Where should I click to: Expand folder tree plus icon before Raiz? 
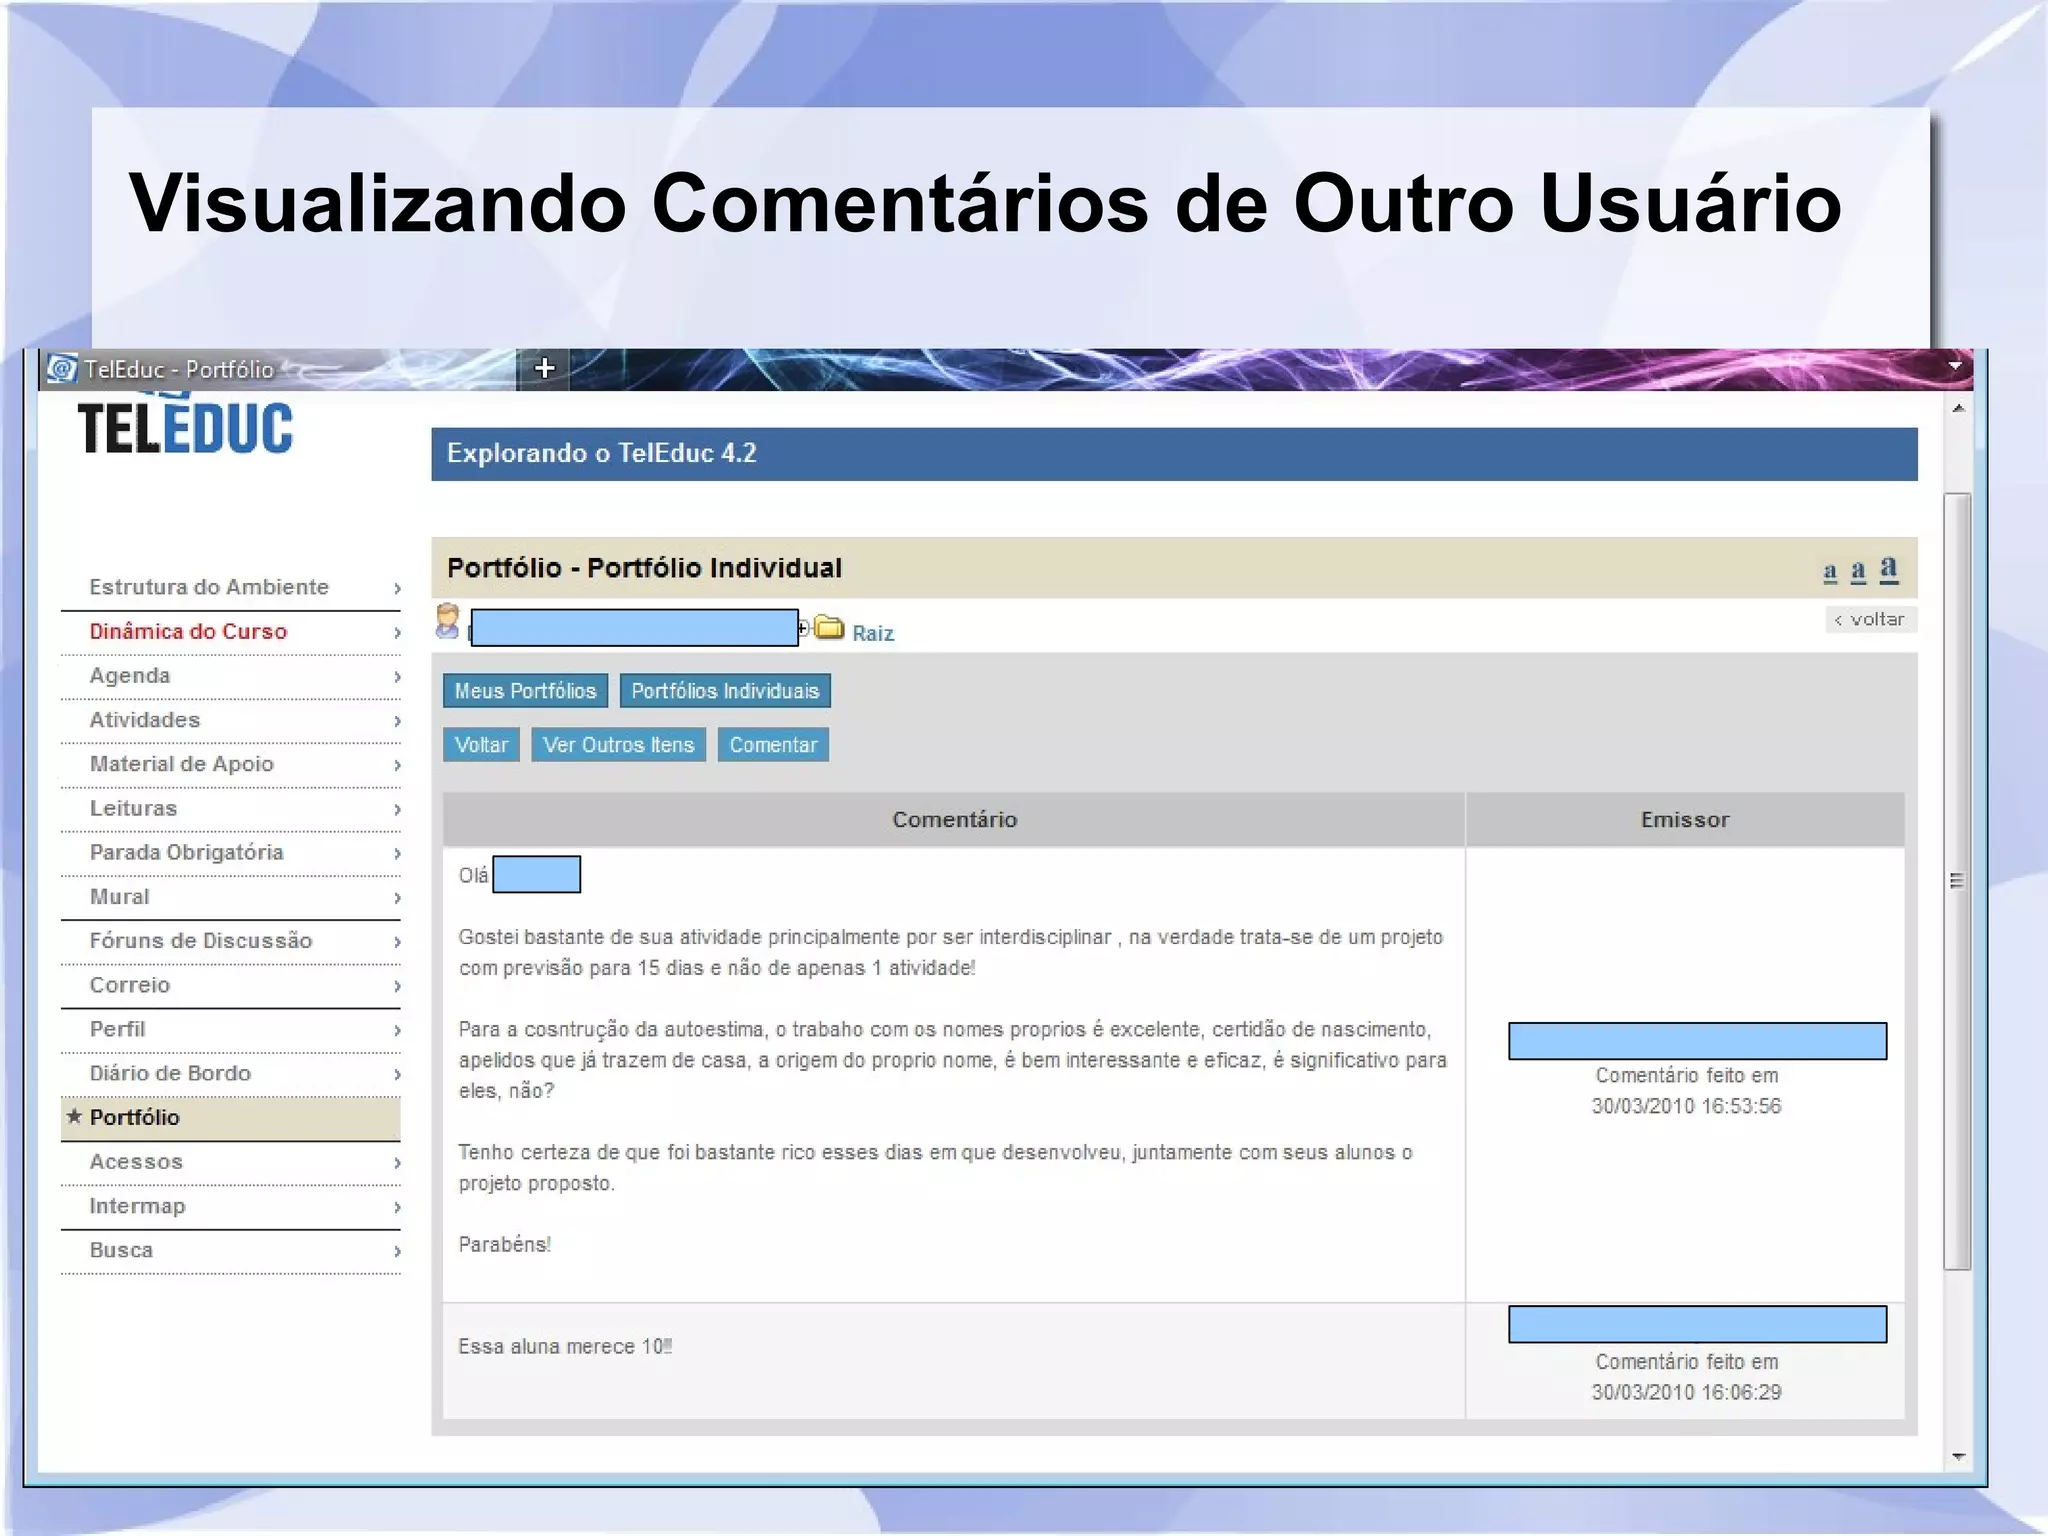(803, 628)
